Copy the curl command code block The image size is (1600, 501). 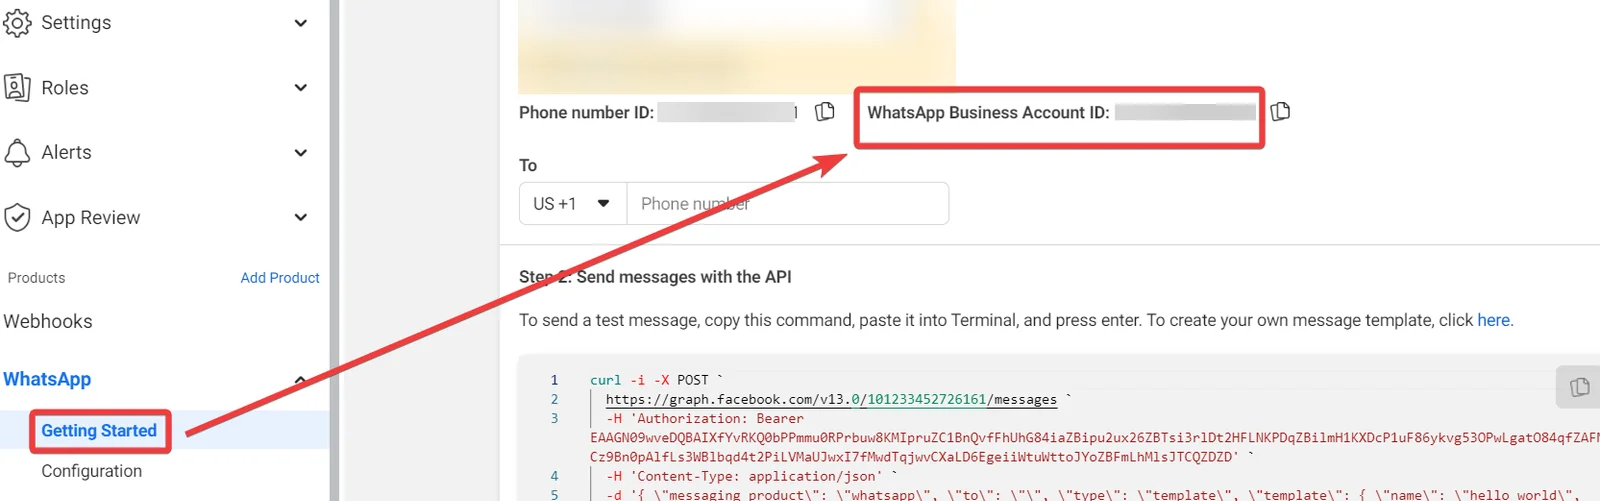(x=1580, y=386)
